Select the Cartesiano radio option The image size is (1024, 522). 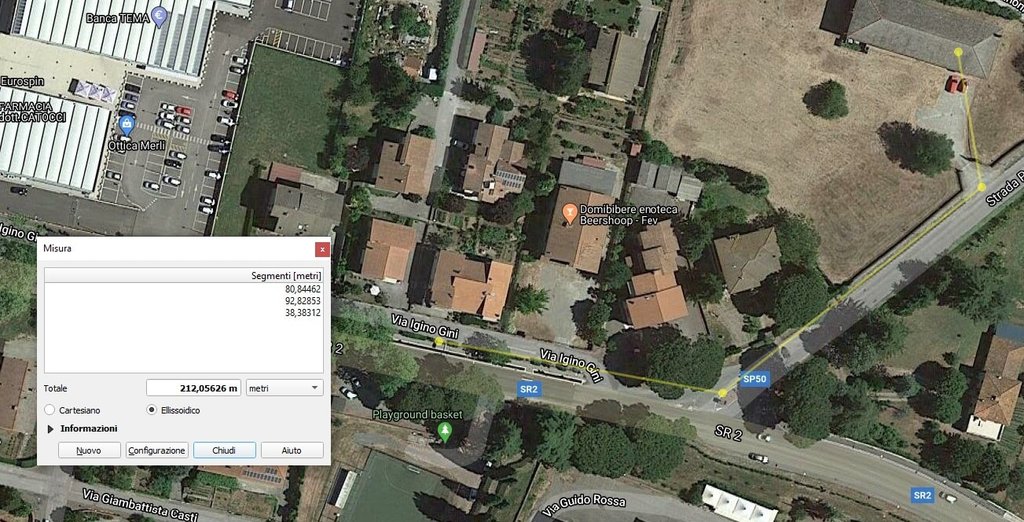tap(50, 410)
